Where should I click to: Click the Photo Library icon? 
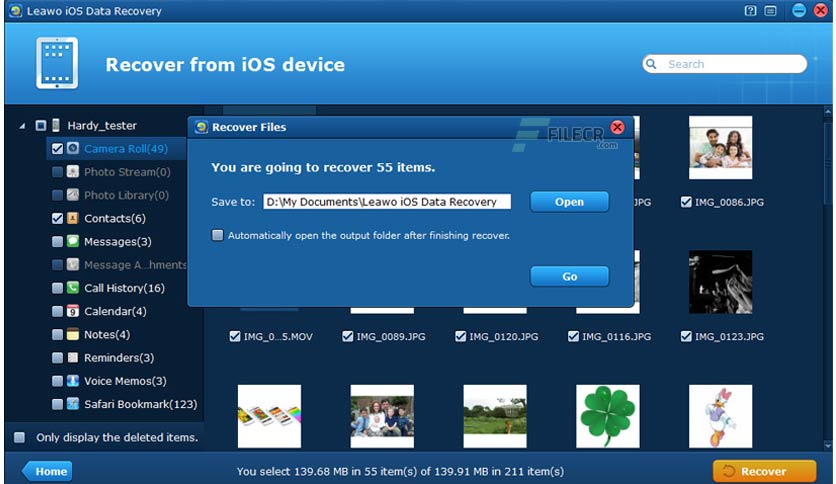[x=73, y=195]
